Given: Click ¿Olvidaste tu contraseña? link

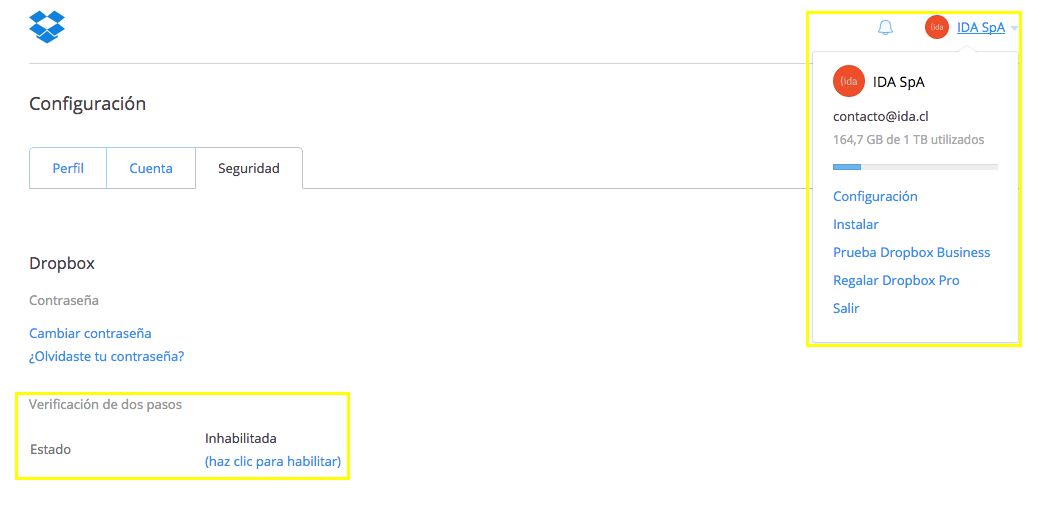Looking at the screenshot, I should pyautogui.click(x=106, y=356).
